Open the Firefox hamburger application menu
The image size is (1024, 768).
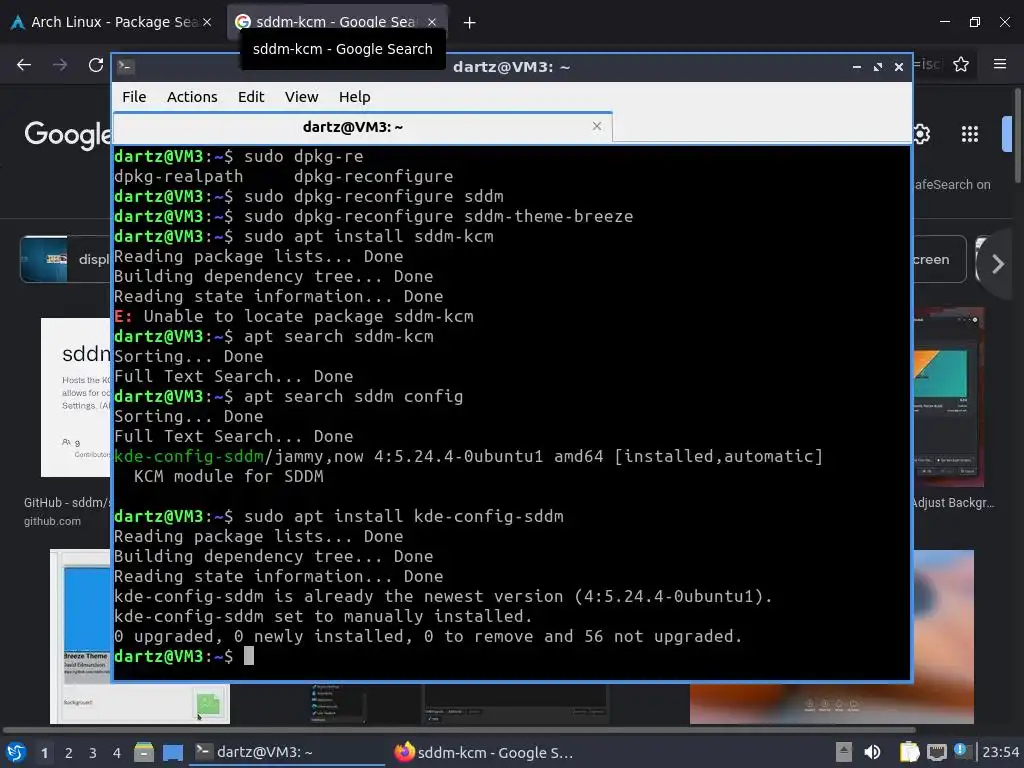click(1000, 64)
